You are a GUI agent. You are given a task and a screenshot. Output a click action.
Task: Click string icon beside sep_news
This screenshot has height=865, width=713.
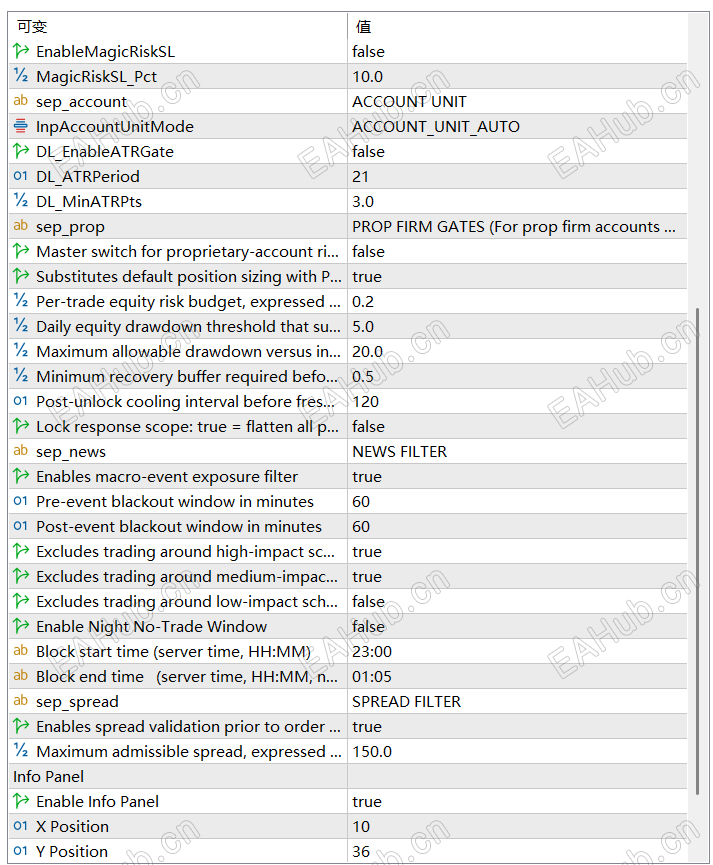pyautogui.click(x=21, y=451)
